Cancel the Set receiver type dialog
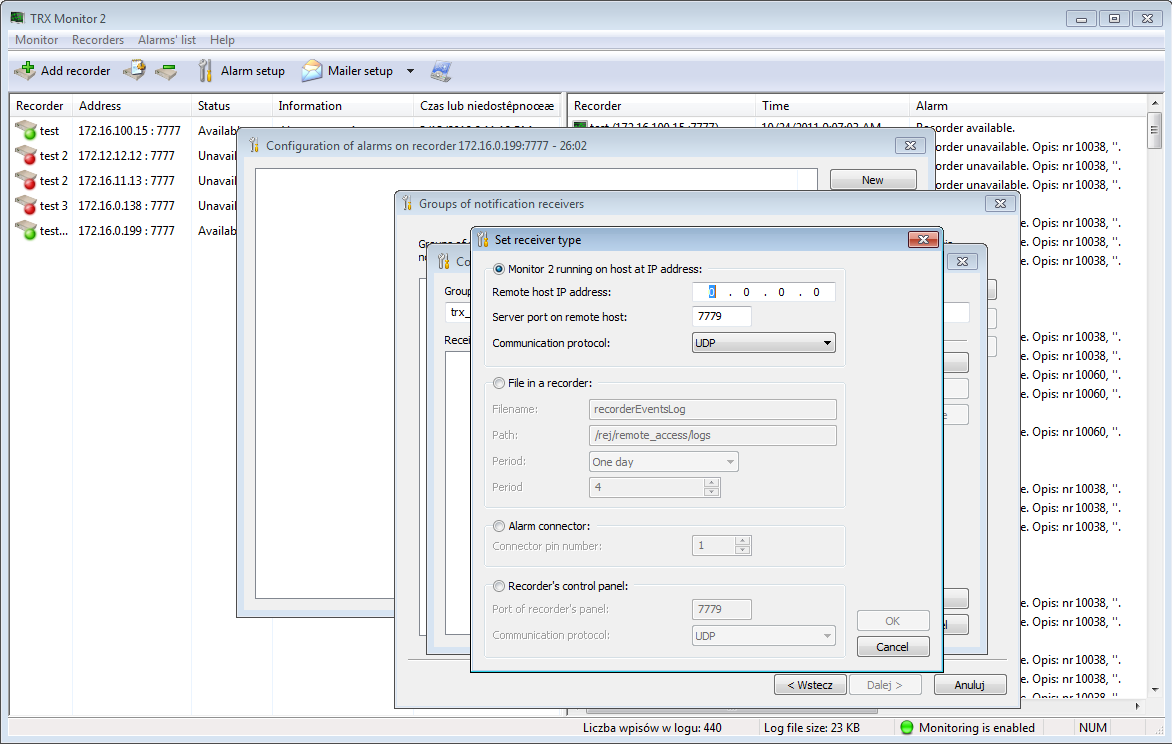Viewport: 1172px width, 744px height. click(892, 647)
